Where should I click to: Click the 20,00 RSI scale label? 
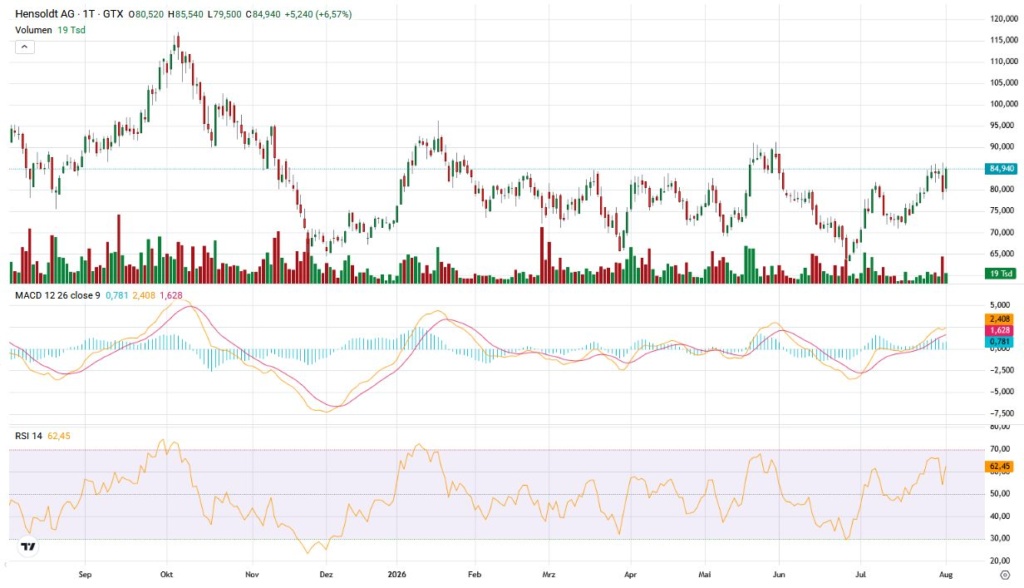(1000, 561)
